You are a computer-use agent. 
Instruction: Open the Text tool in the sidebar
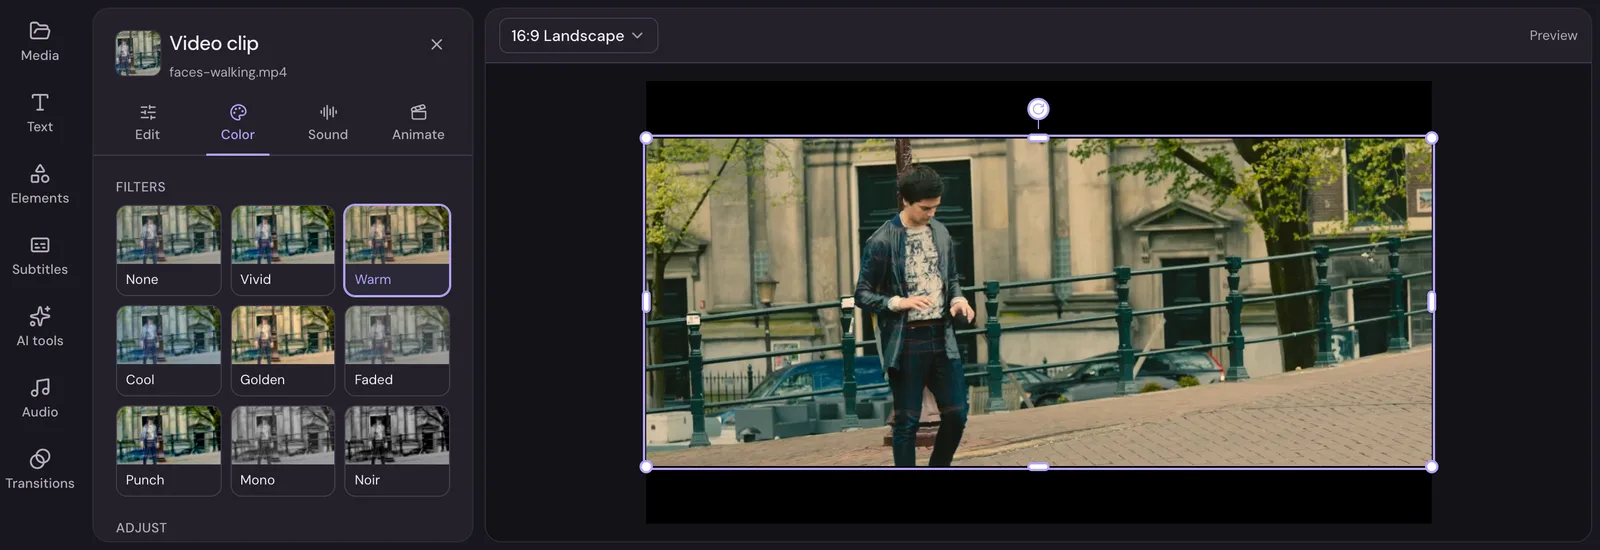click(40, 113)
